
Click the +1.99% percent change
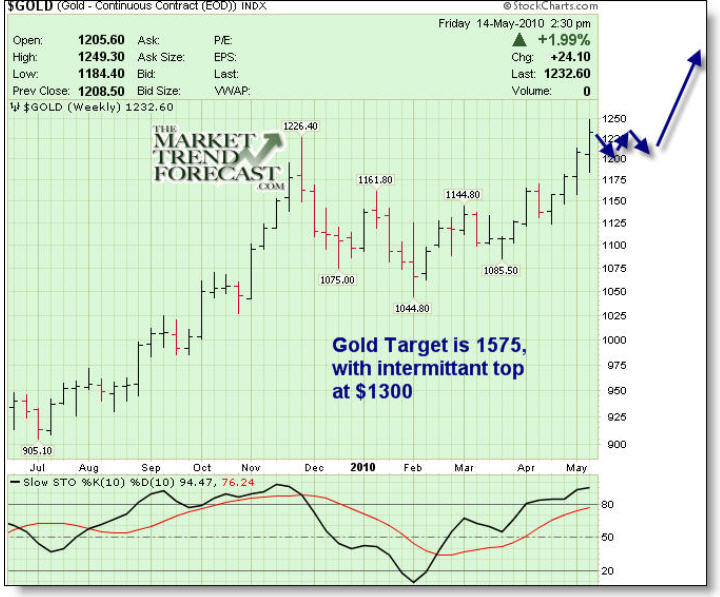coord(564,40)
